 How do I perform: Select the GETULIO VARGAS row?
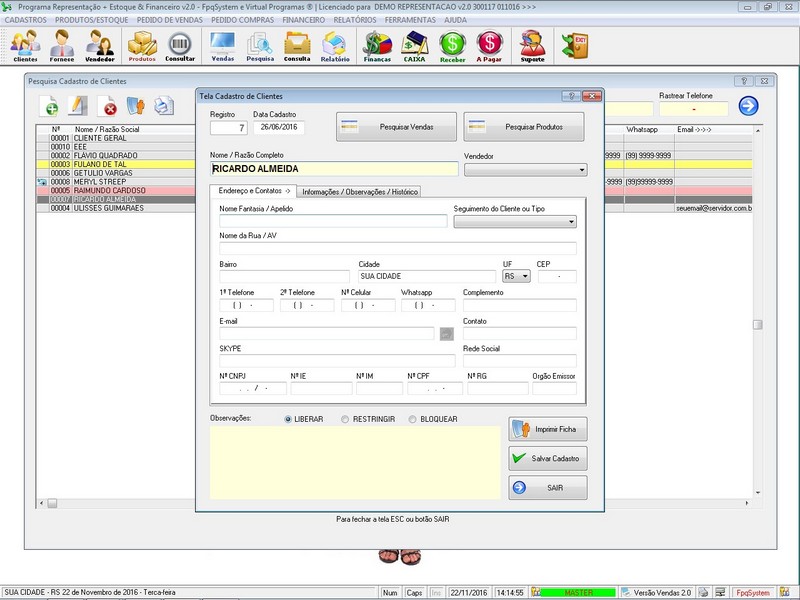[x=116, y=173]
